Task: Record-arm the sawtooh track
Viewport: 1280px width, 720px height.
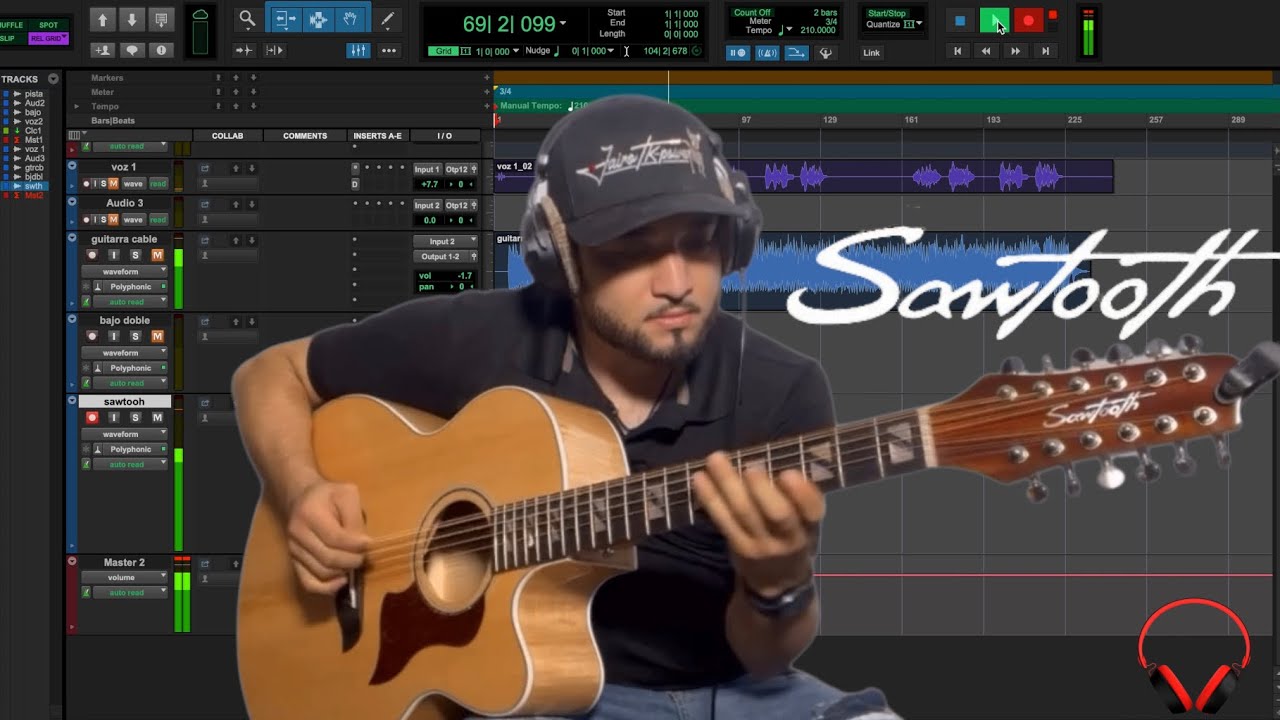Action: [x=92, y=417]
